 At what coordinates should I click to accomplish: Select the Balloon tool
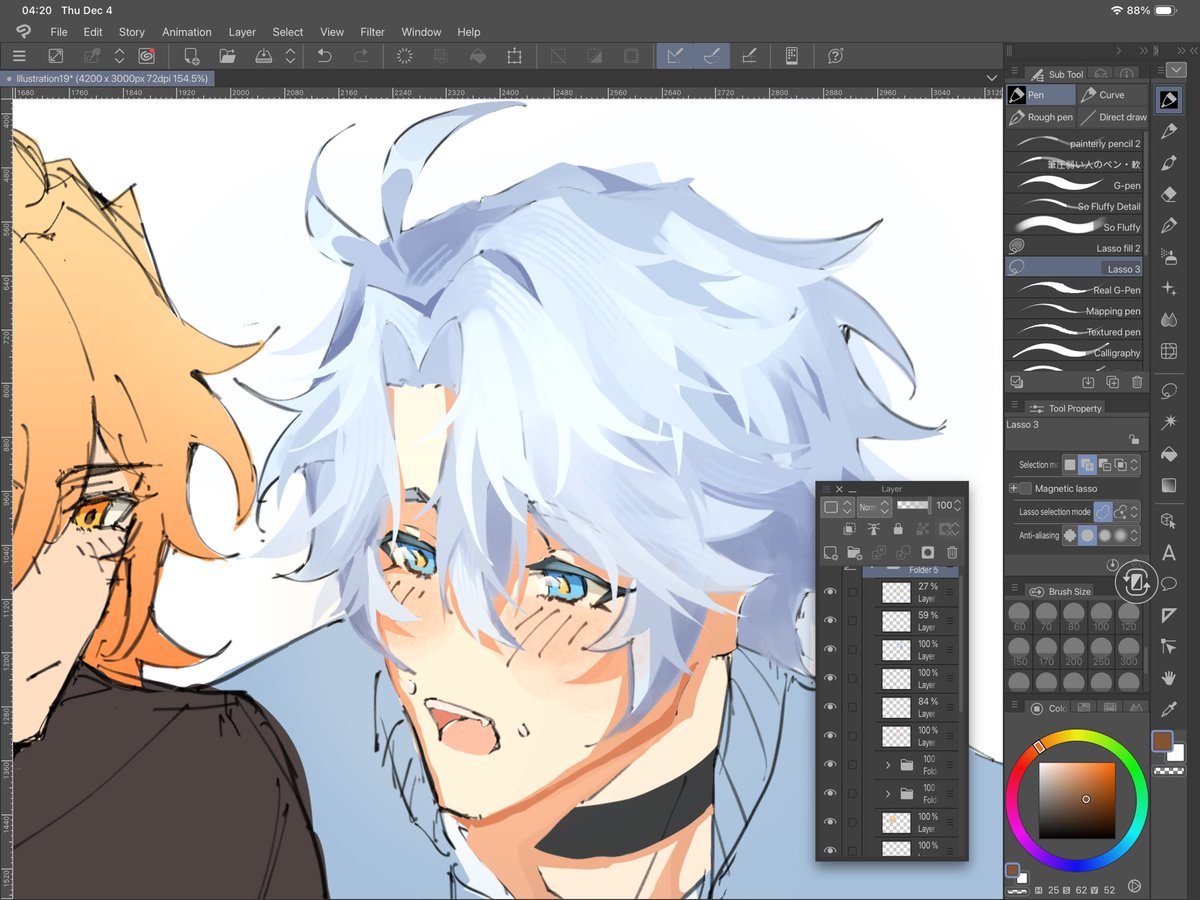(x=1168, y=584)
